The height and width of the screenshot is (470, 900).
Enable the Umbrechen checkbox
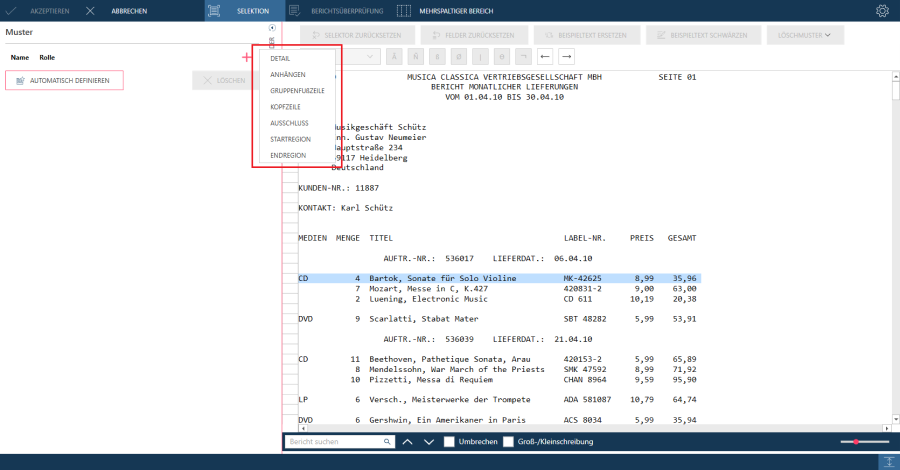[449, 441]
